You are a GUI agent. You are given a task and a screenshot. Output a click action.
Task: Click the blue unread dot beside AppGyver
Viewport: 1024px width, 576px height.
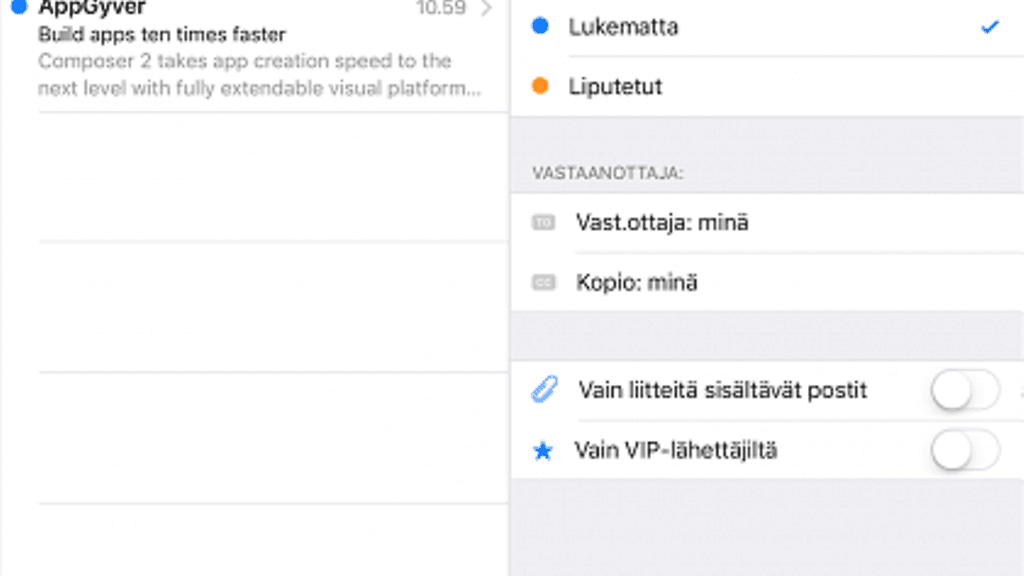coord(18,8)
